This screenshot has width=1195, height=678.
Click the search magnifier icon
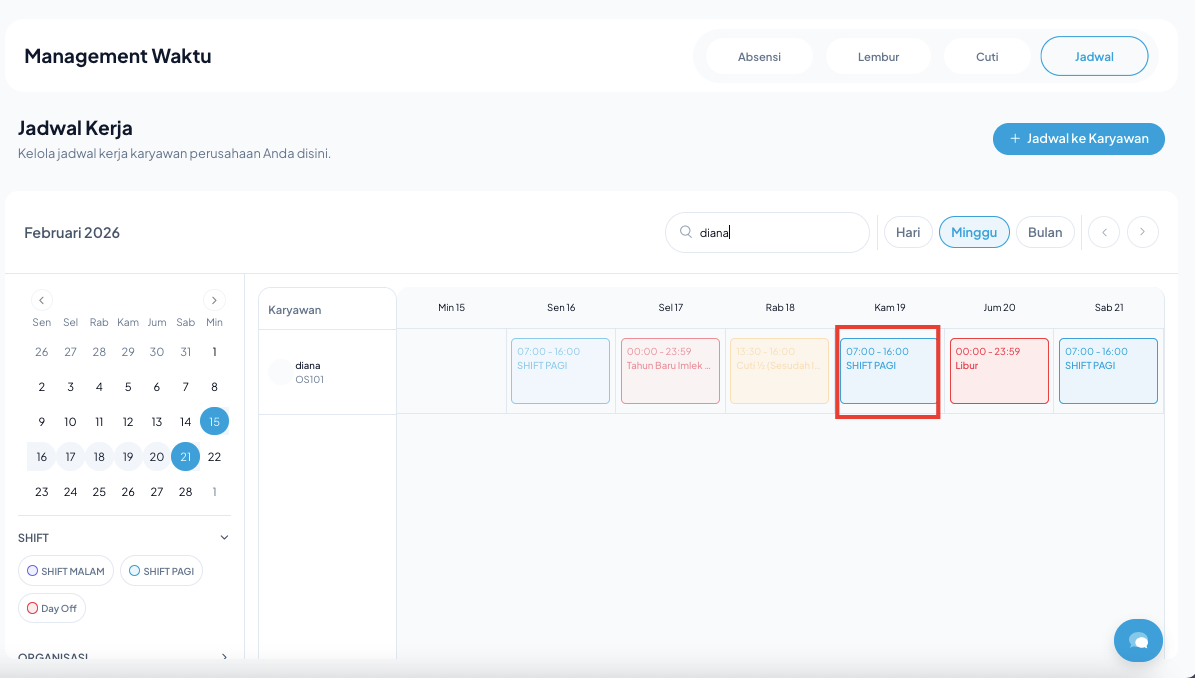[686, 232]
